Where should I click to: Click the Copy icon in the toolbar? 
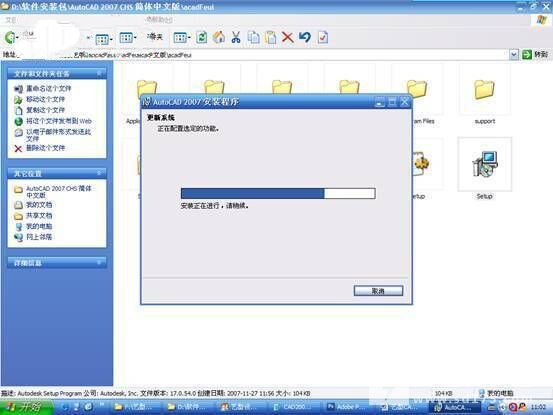(254, 37)
